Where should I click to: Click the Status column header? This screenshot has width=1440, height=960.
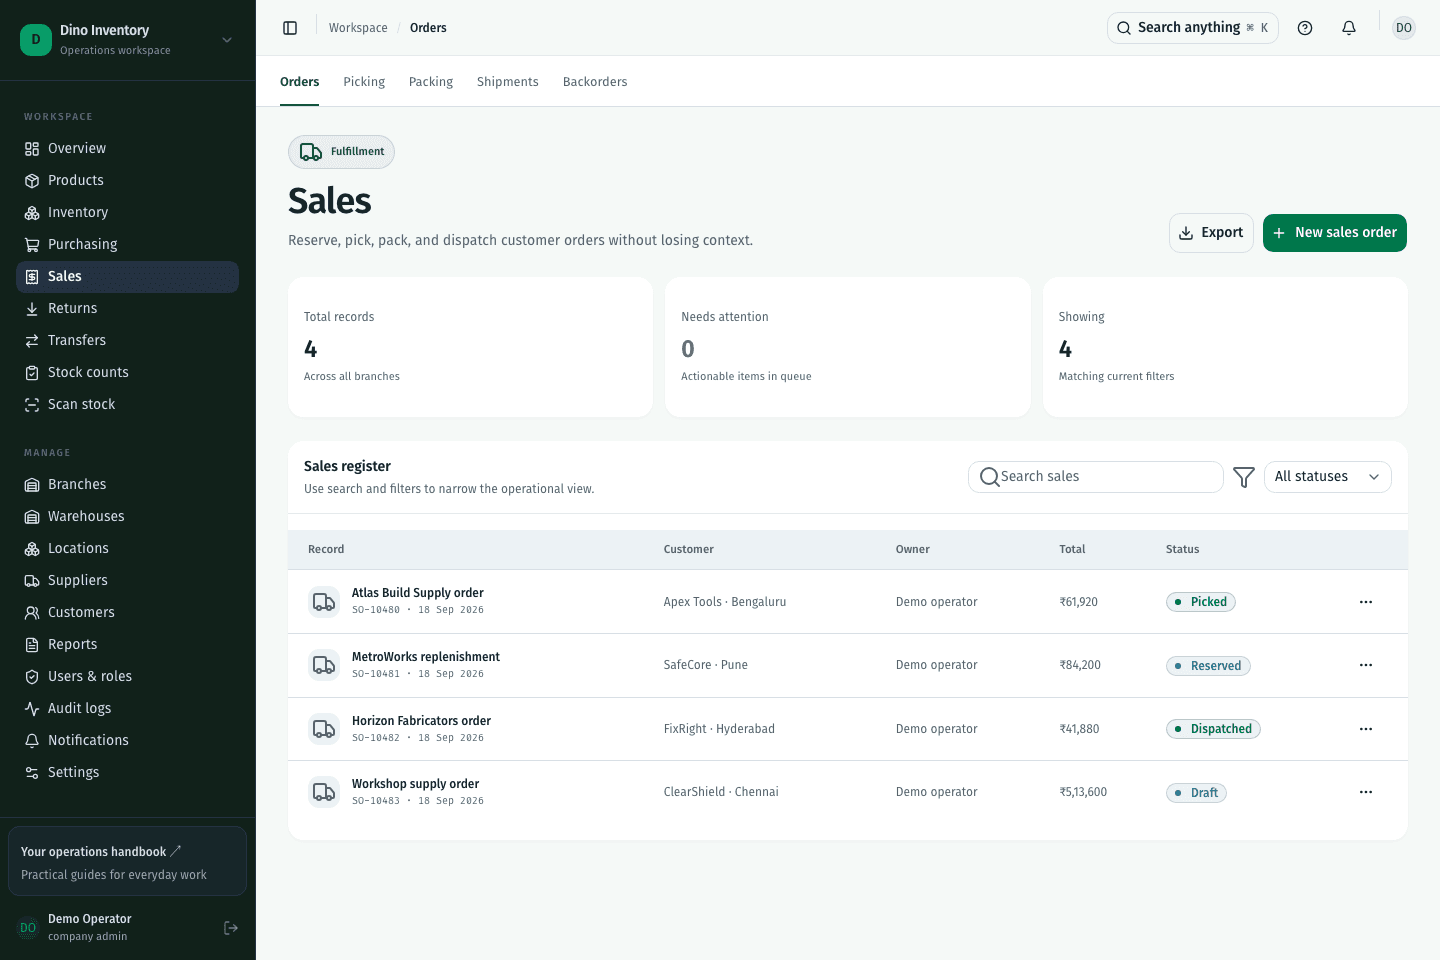[1182, 550]
